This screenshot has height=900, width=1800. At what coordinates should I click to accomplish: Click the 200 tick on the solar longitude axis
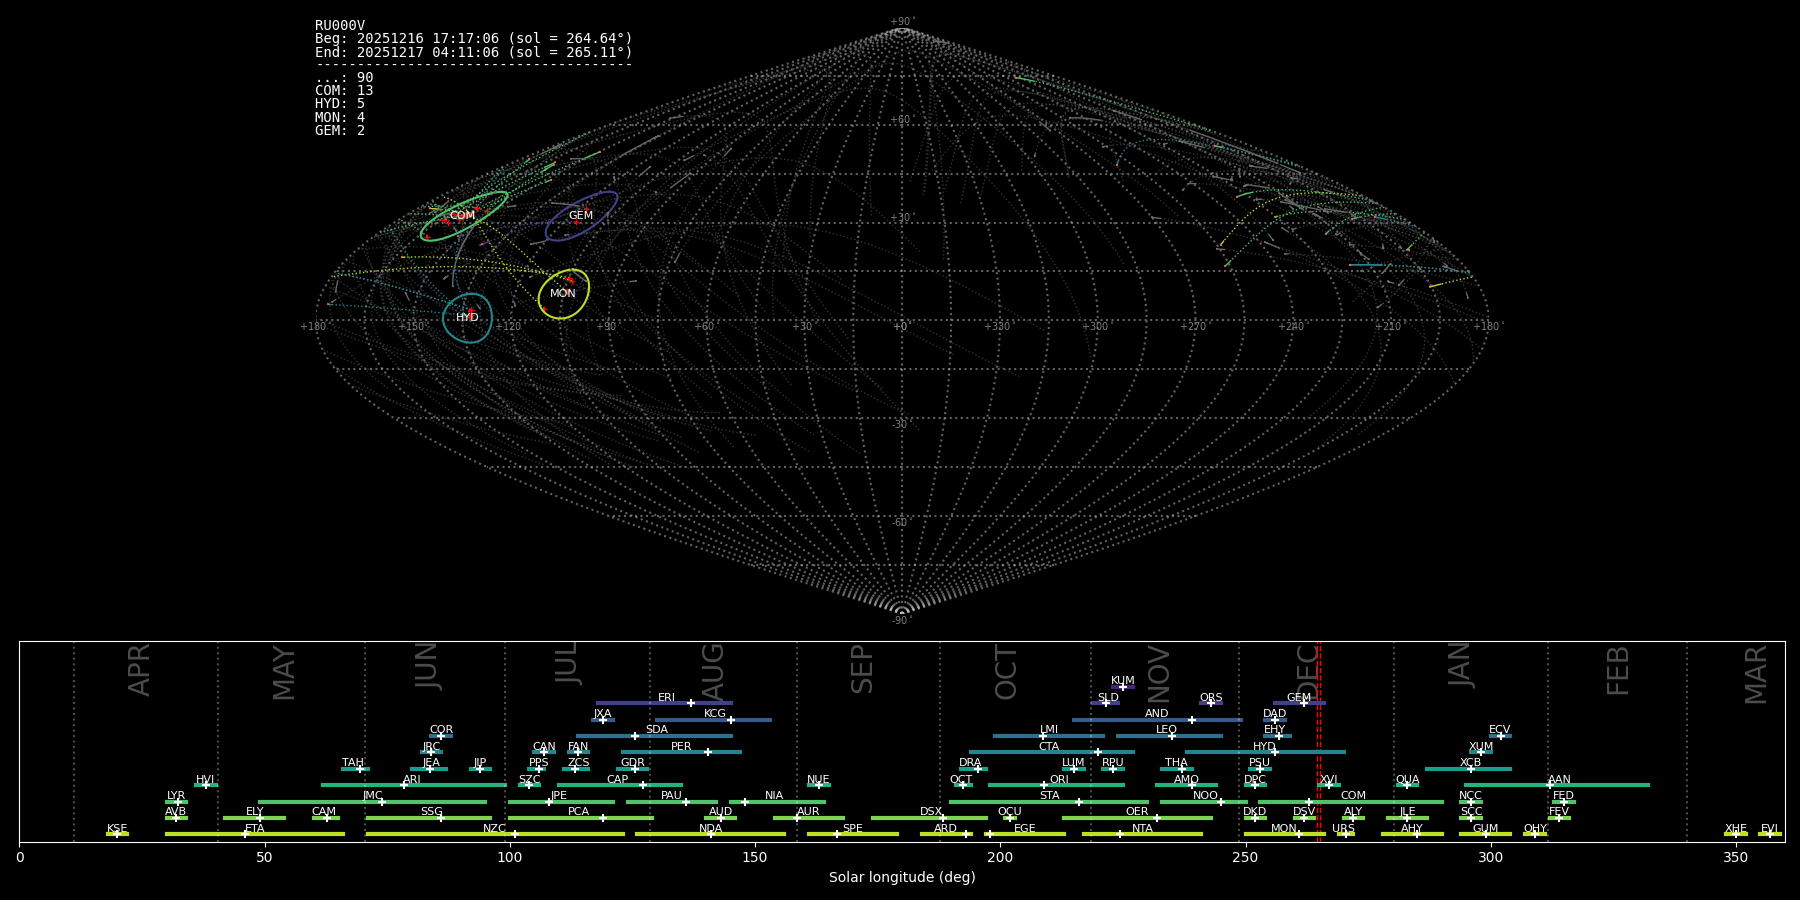pyautogui.click(x=1000, y=857)
